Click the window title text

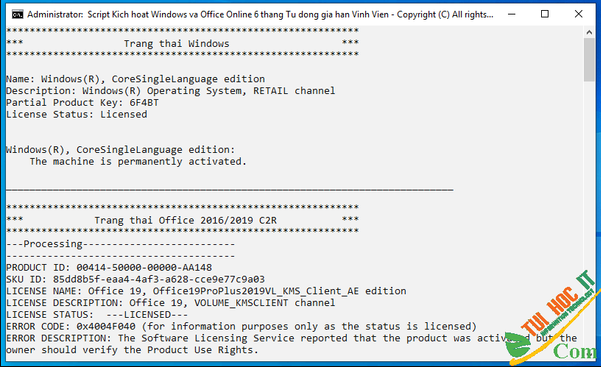260,15
